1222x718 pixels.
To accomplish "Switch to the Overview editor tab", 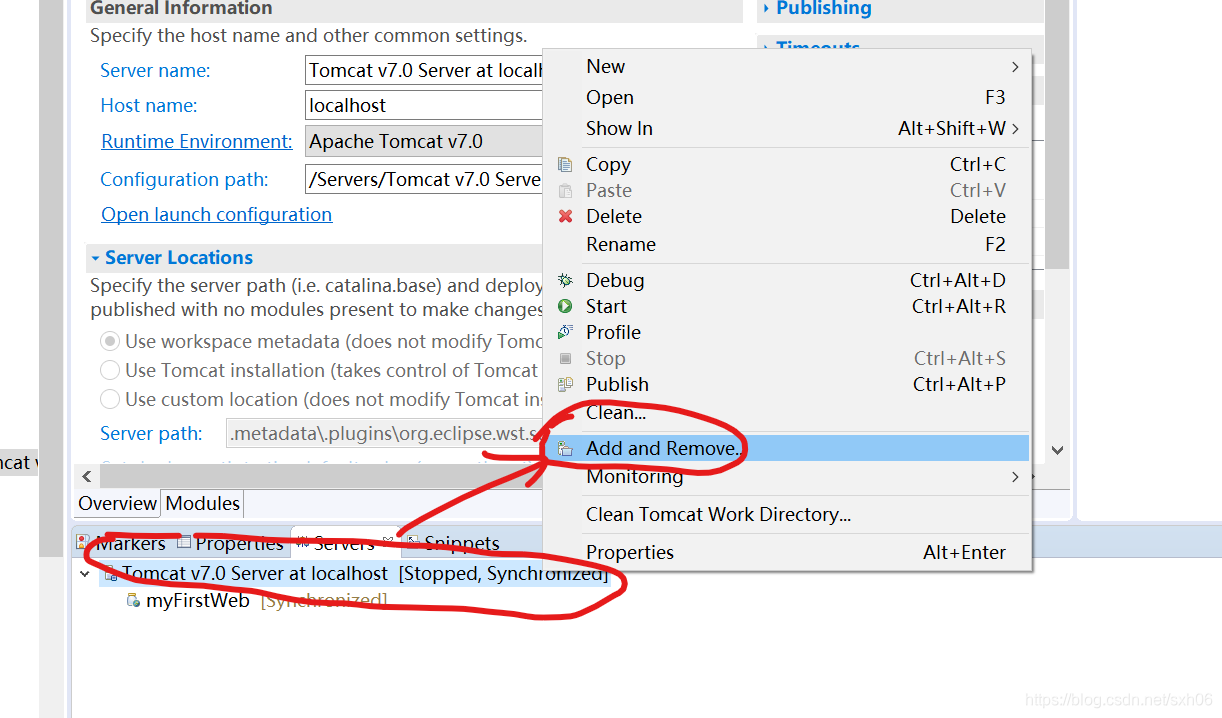I will (118, 503).
